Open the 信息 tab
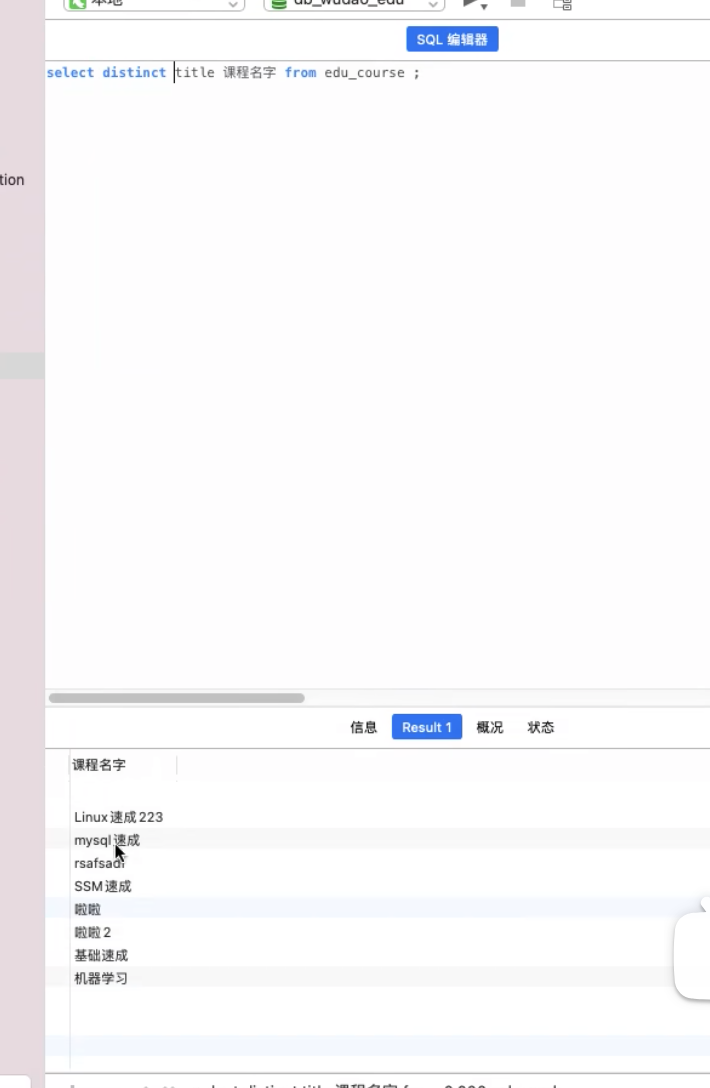Screen dimensions: 710x1088 coord(364,728)
